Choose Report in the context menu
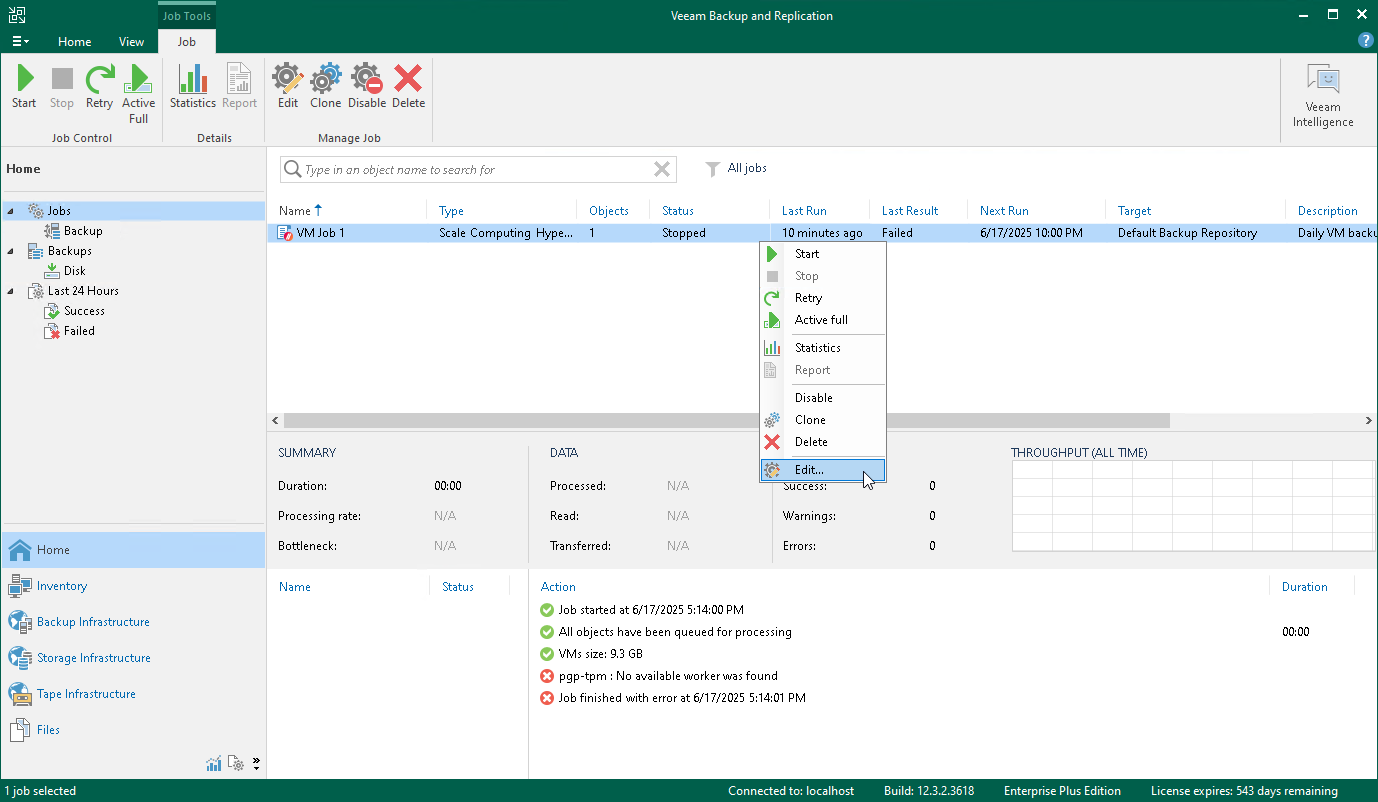 coord(823,370)
